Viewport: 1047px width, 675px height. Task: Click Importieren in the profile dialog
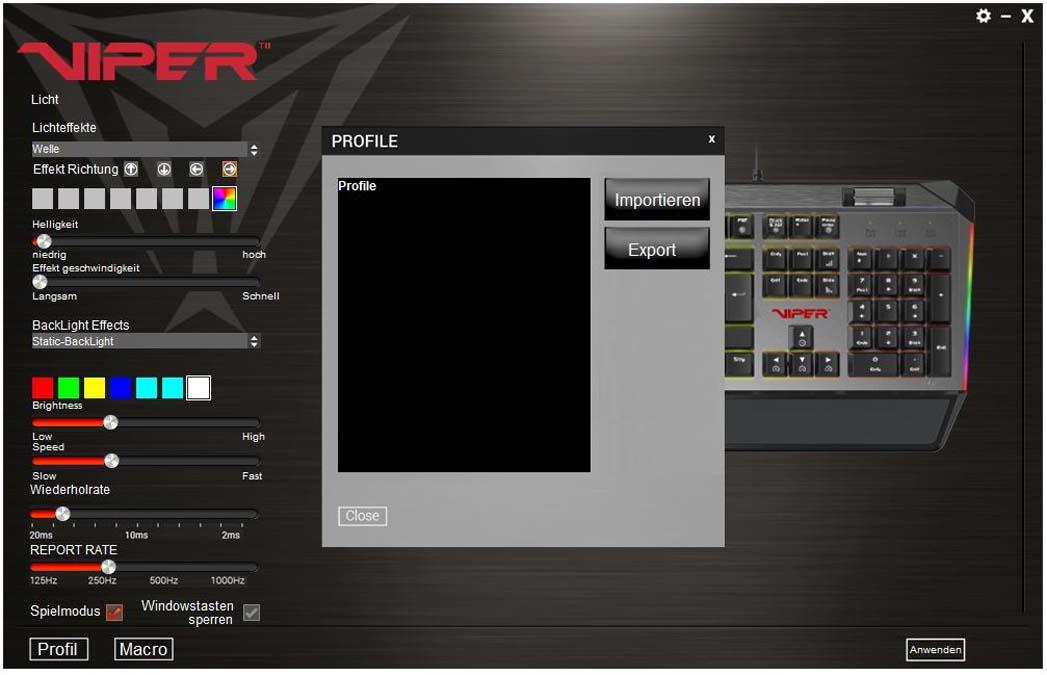click(657, 199)
